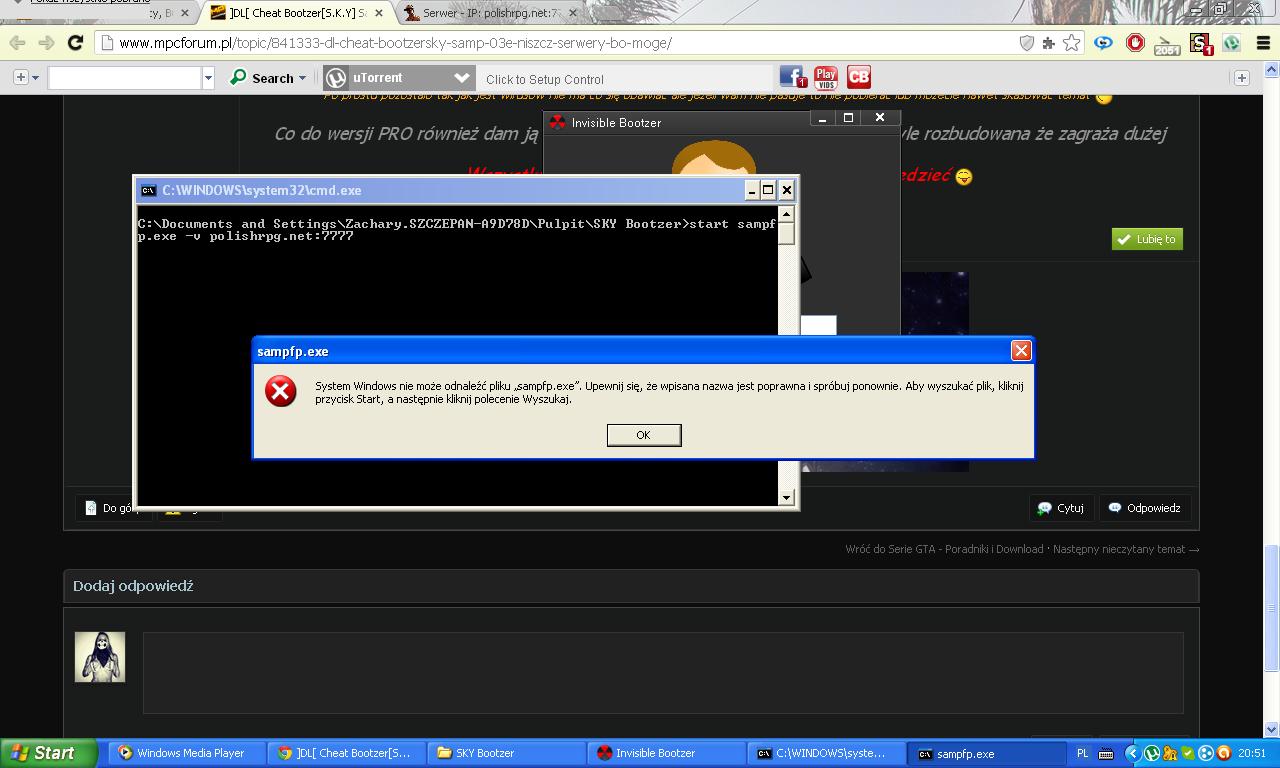Viewport: 1280px width, 768px height.
Task: Open the uTorrent toolbar dropdown
Action: (461, 77)
